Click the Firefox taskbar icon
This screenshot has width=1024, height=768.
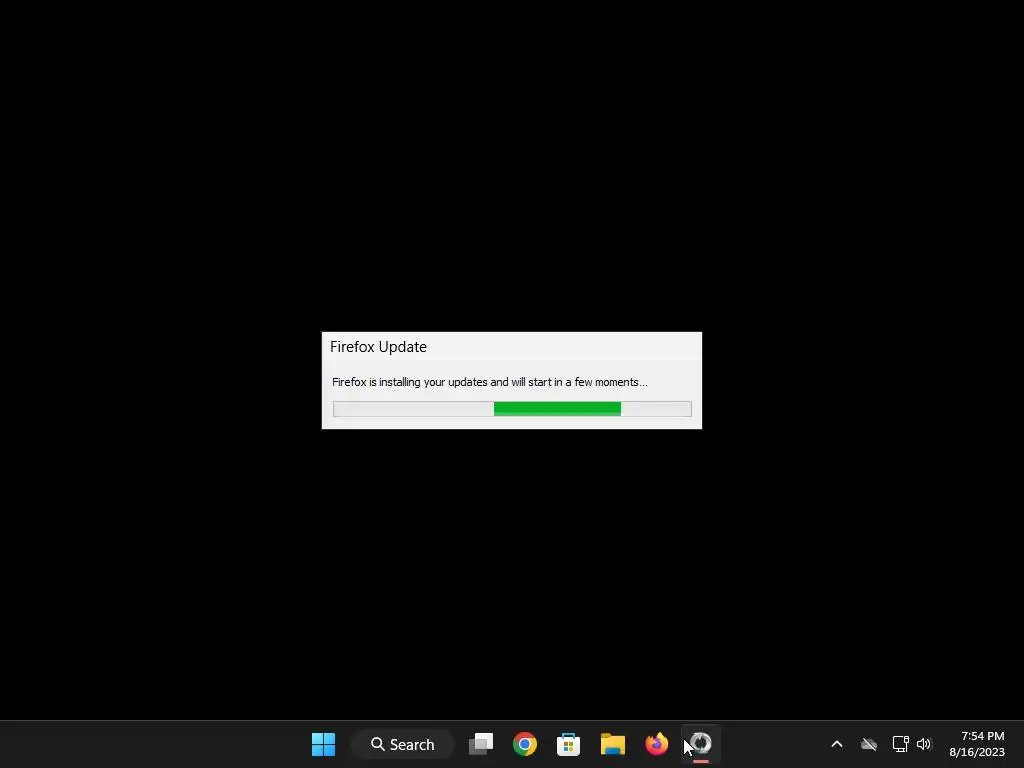pos(656,744)
